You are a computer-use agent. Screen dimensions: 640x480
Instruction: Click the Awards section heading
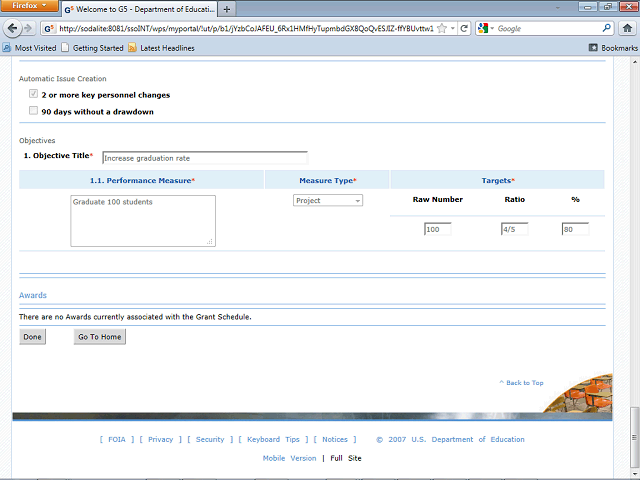tap(33, 295)
